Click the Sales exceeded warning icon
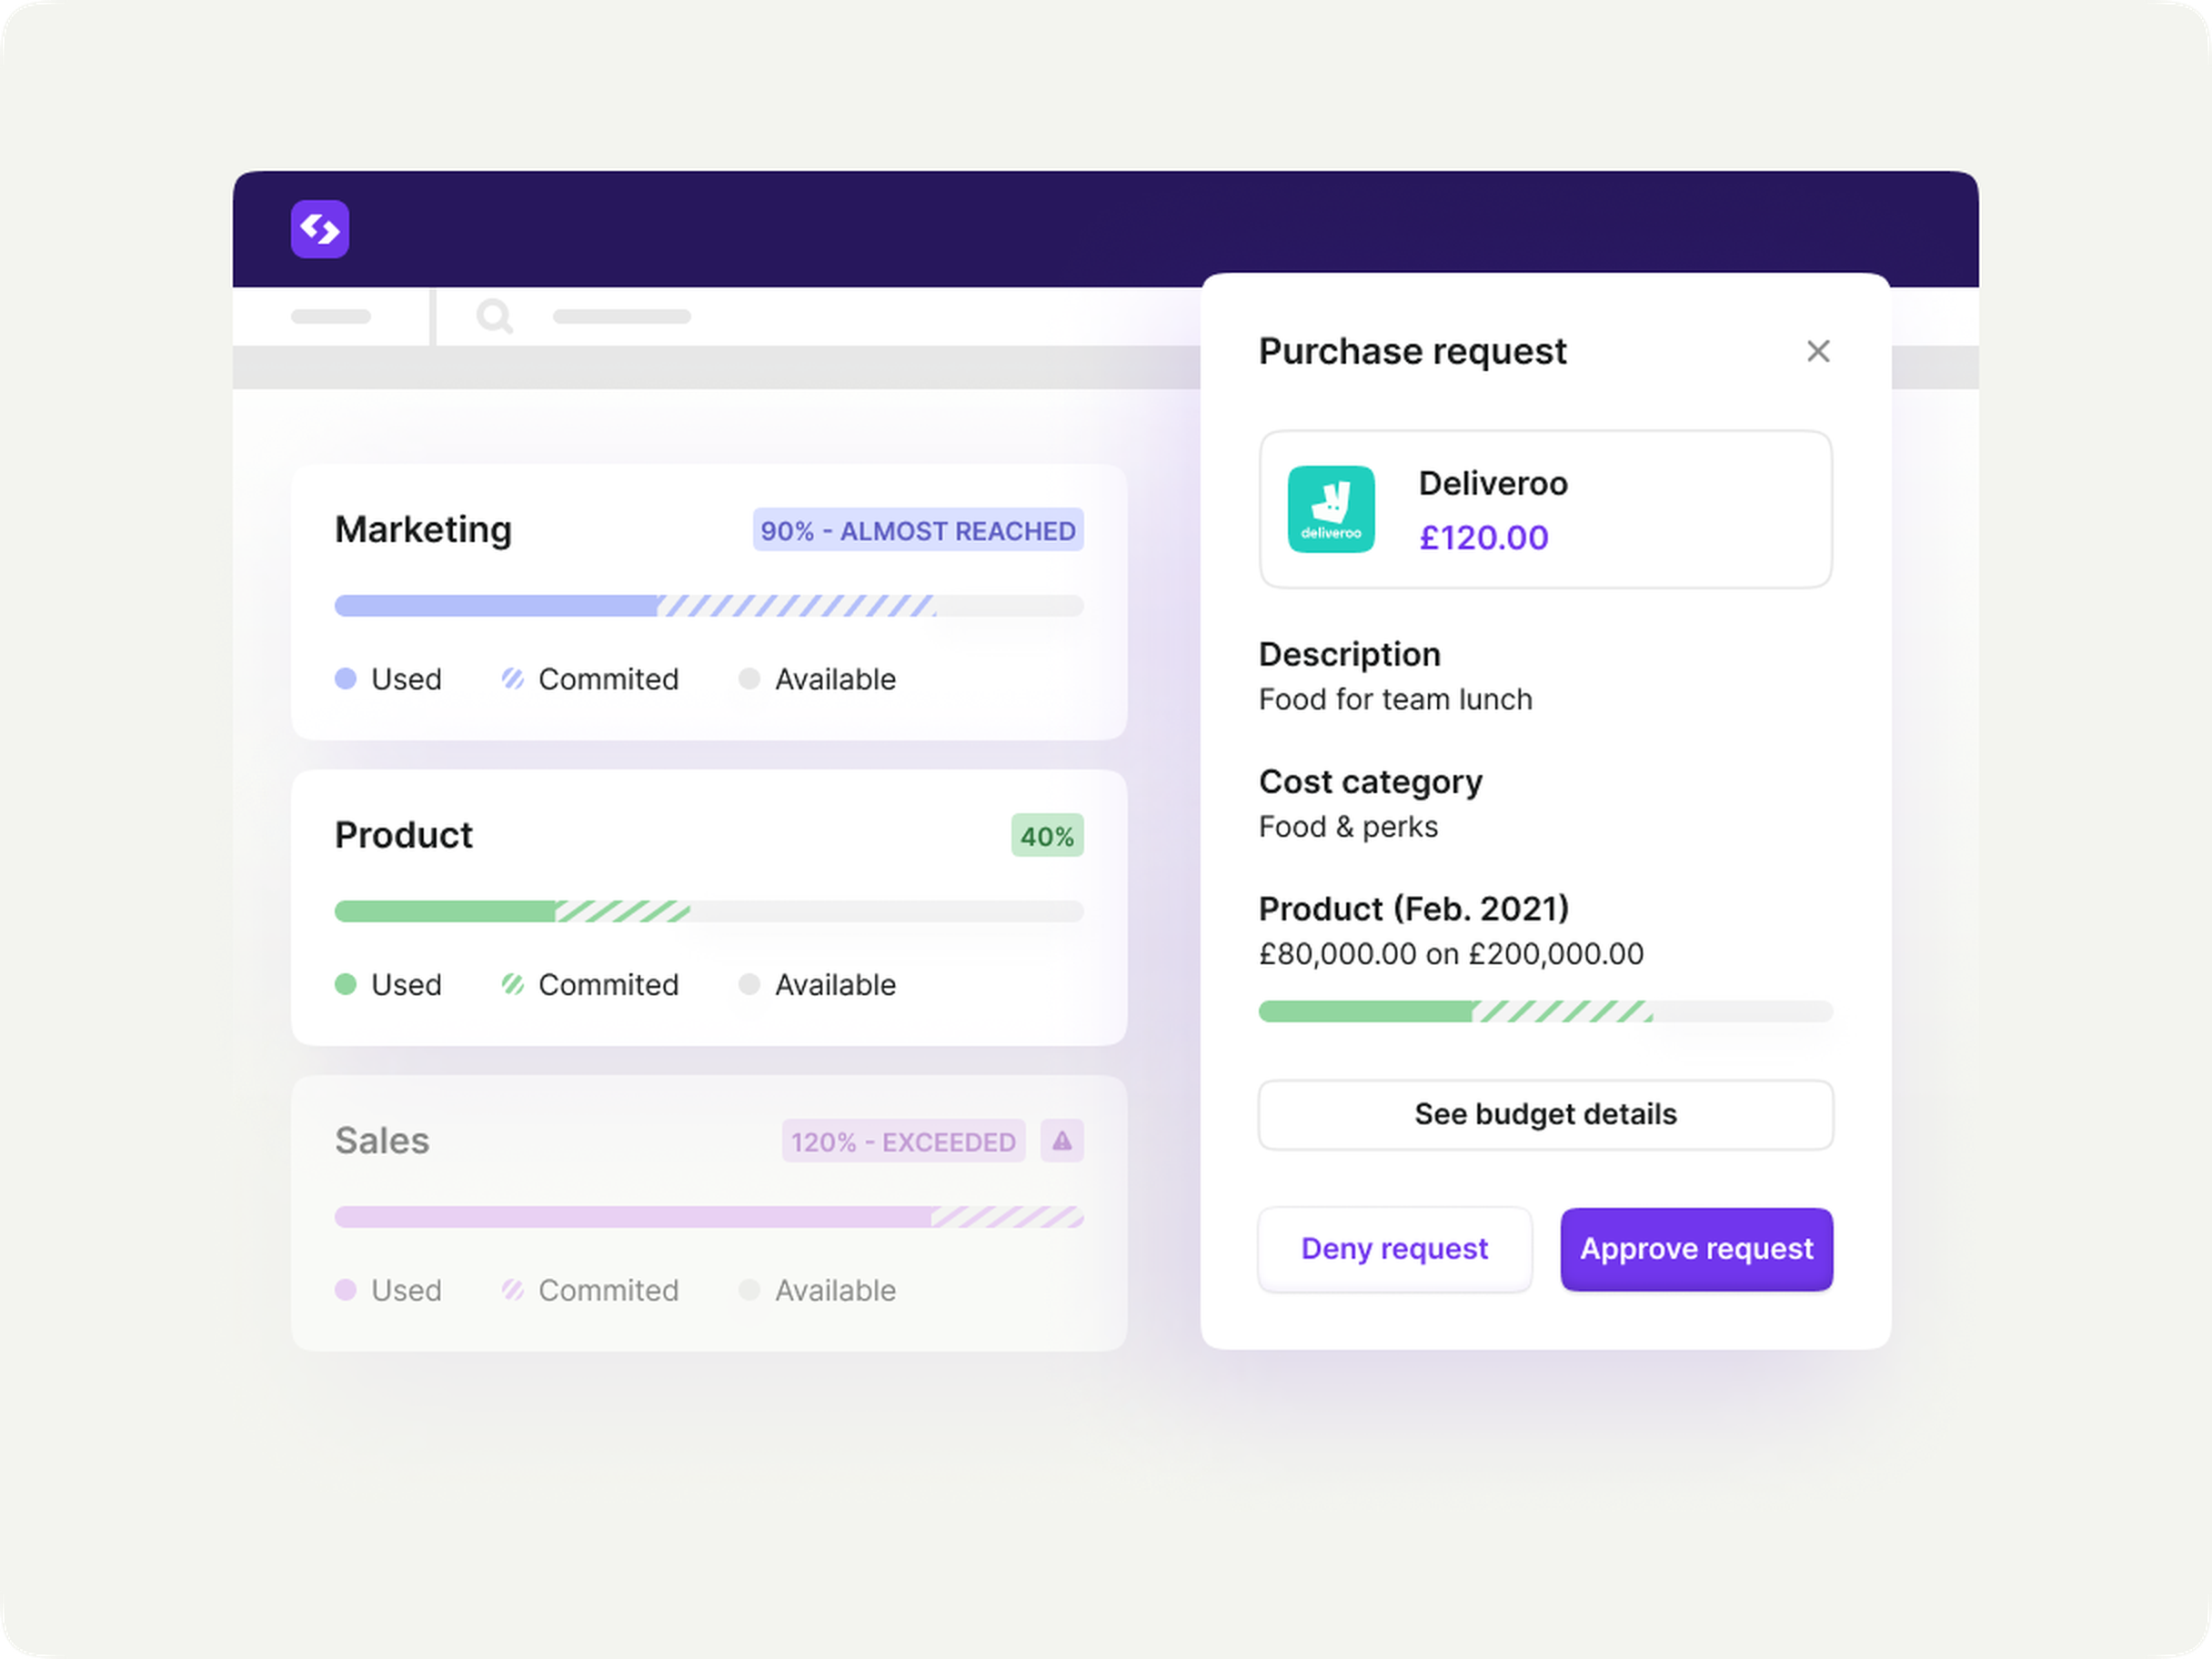The image size is (2212, 1659). tap(1062, 1140)
